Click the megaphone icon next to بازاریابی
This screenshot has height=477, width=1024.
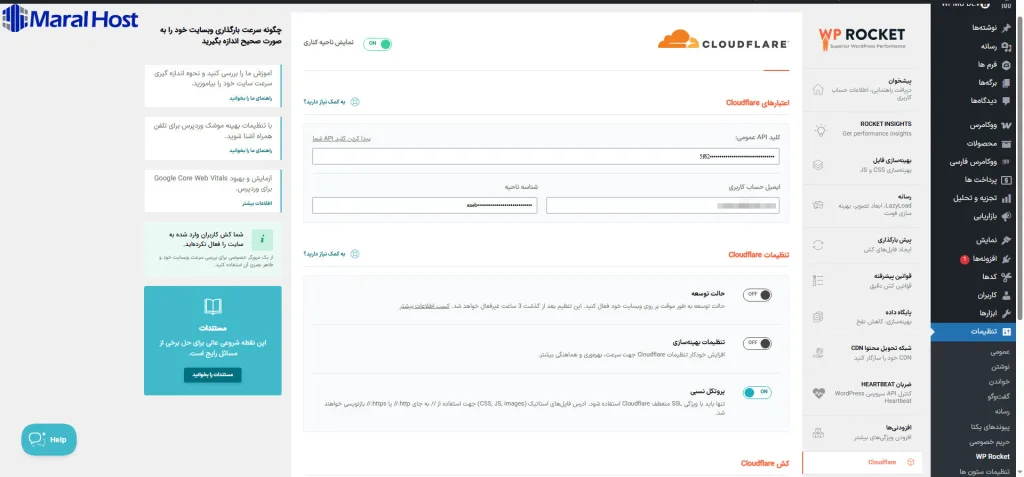click(1006, 216)
